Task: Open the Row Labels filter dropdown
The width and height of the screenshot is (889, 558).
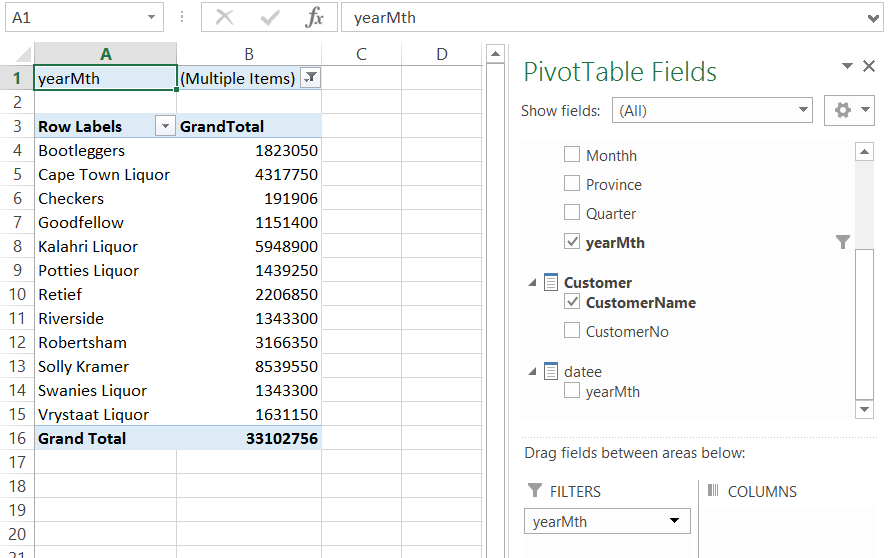Action: pos(165,126)
